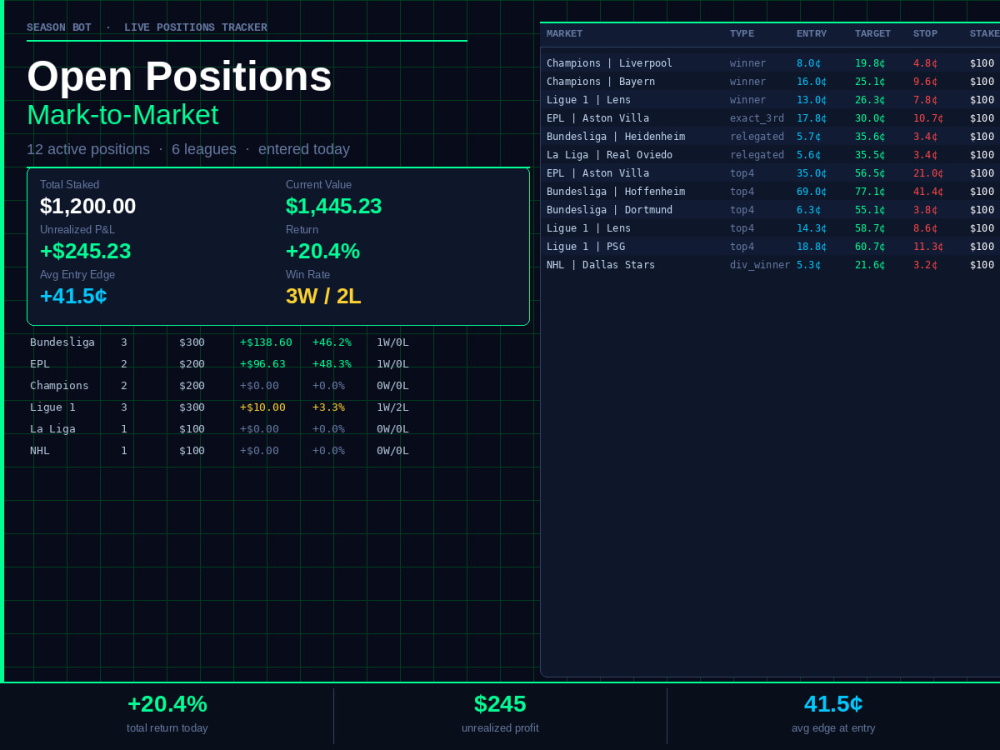Click the div_winner type for Dallas Stars
The image size is (1000, 750).
[760, 265]
